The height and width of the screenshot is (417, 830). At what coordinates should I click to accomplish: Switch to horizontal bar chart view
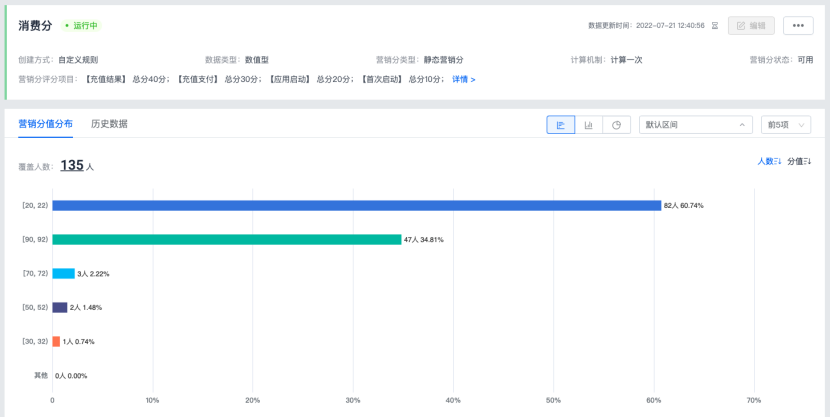(x=560, y=125)
